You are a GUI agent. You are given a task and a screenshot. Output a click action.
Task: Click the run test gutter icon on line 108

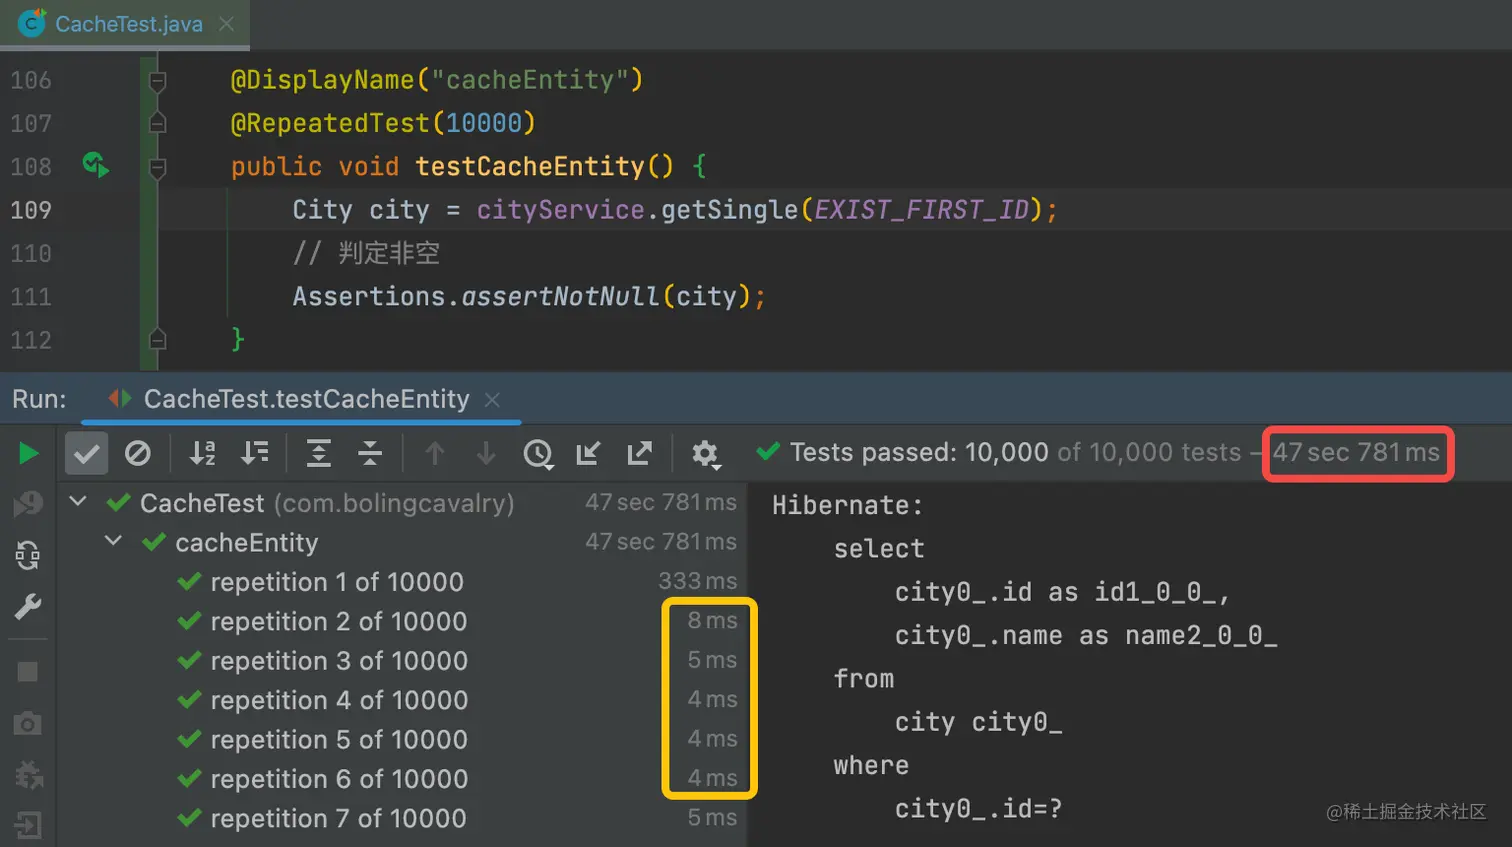96,165
